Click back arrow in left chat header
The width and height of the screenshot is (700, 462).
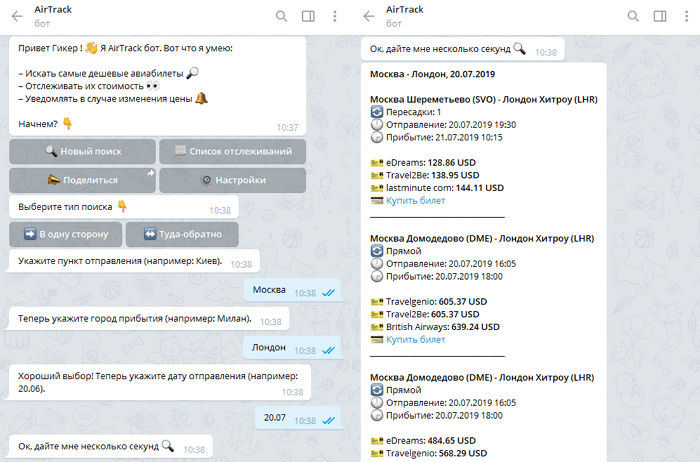(16, 16)
